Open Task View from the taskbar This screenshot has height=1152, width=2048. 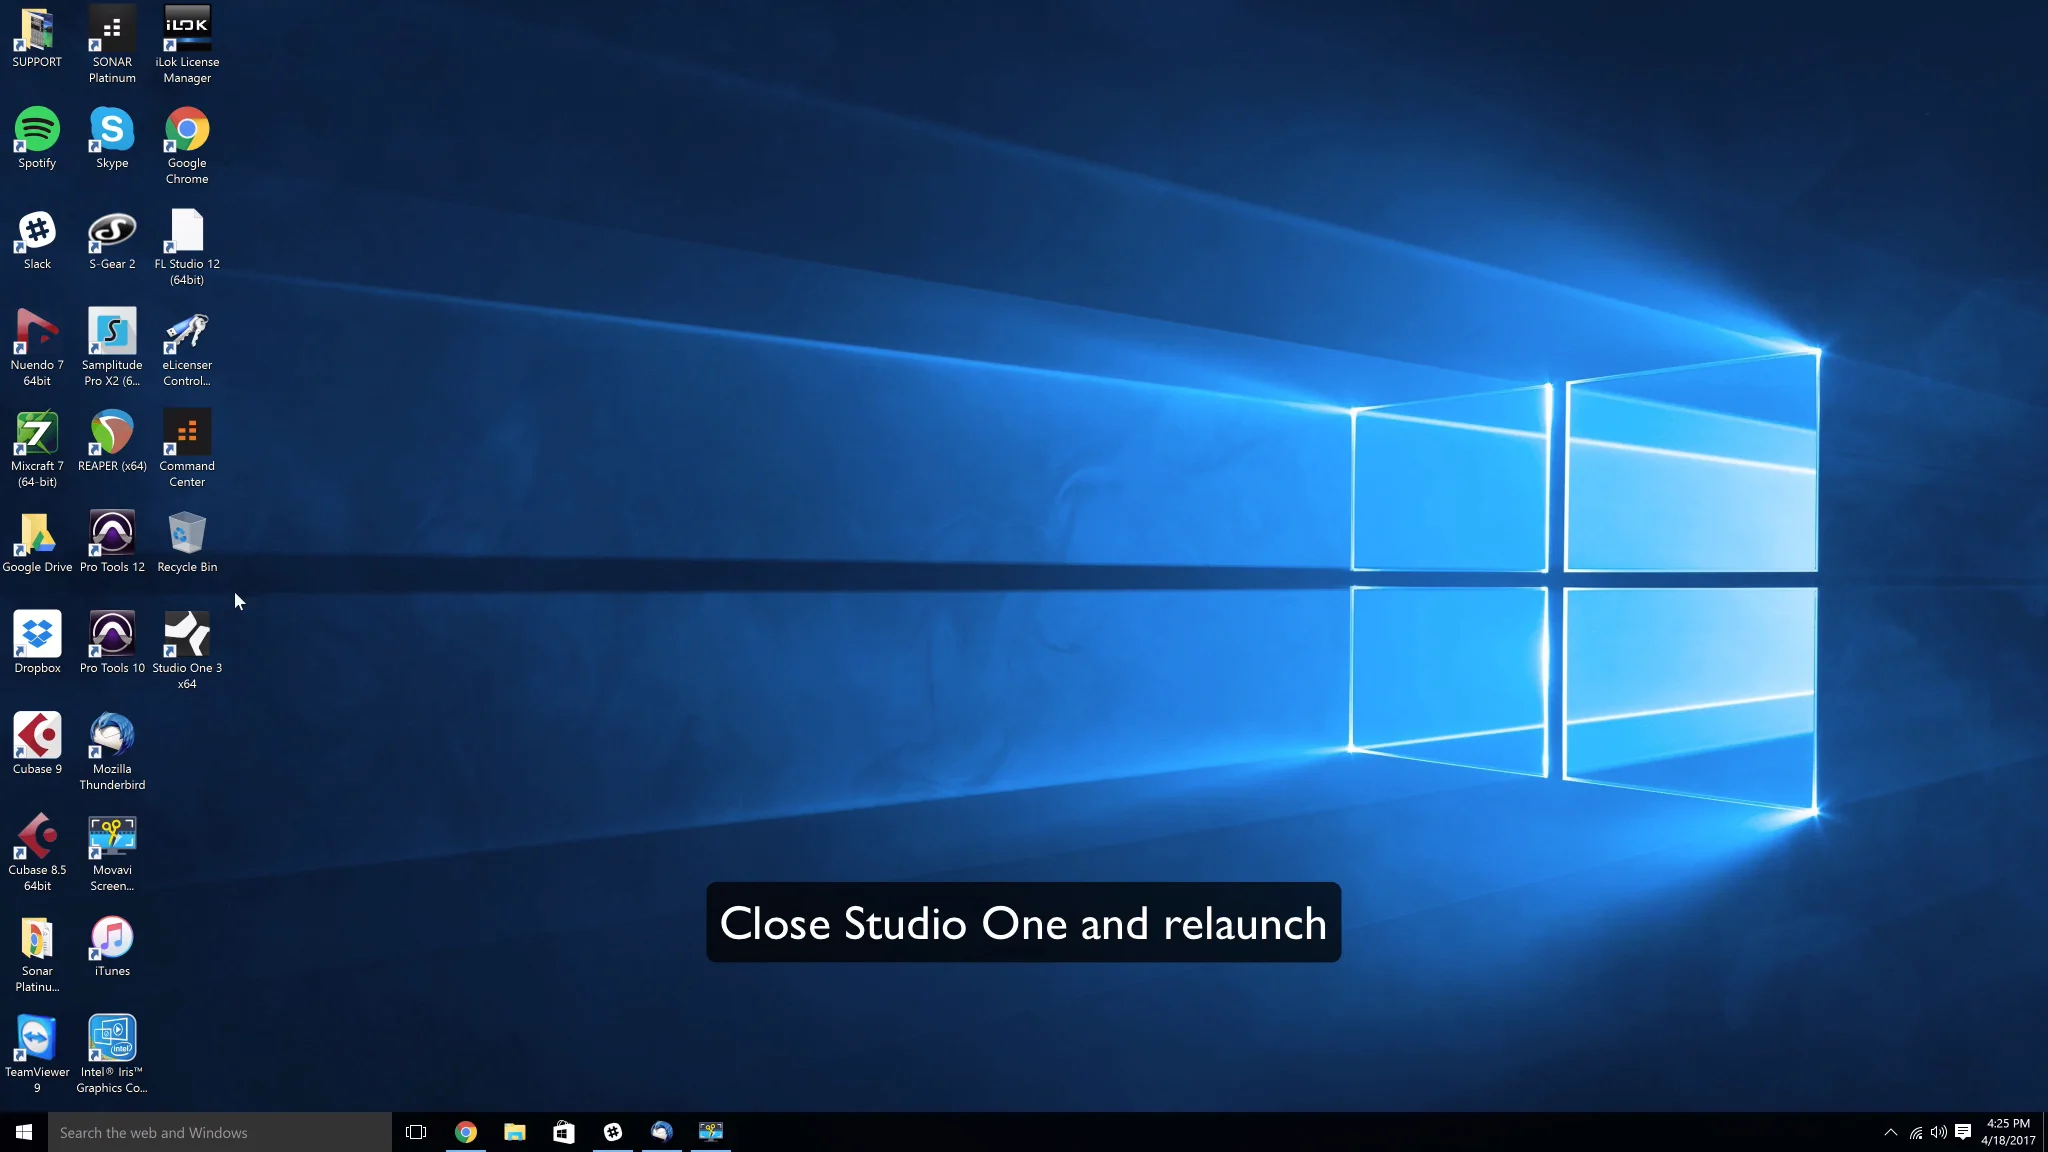point(416,1132)
